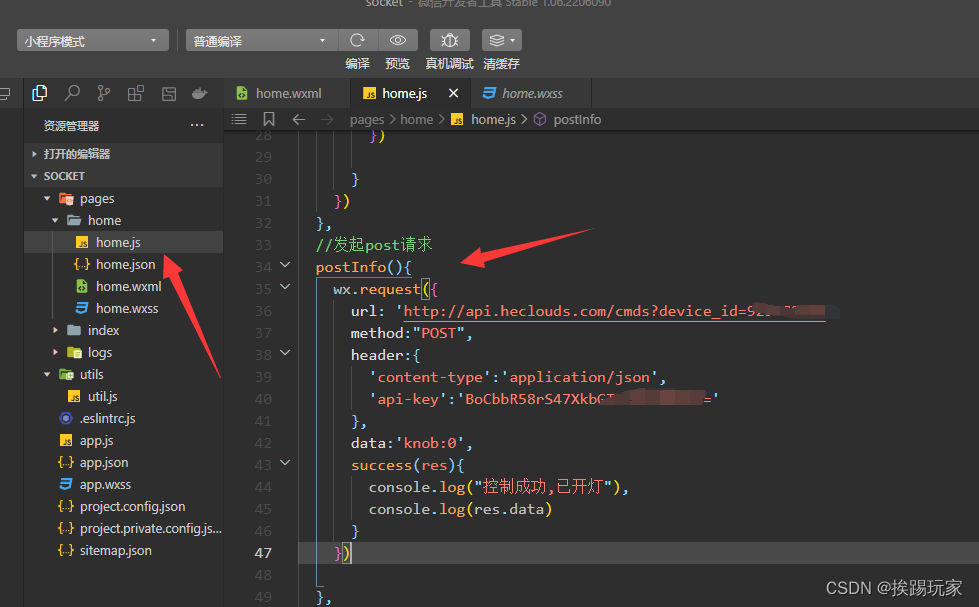
Task: Open the 资源管理器 more actions ellipsis
Action: tap(197, 126)
